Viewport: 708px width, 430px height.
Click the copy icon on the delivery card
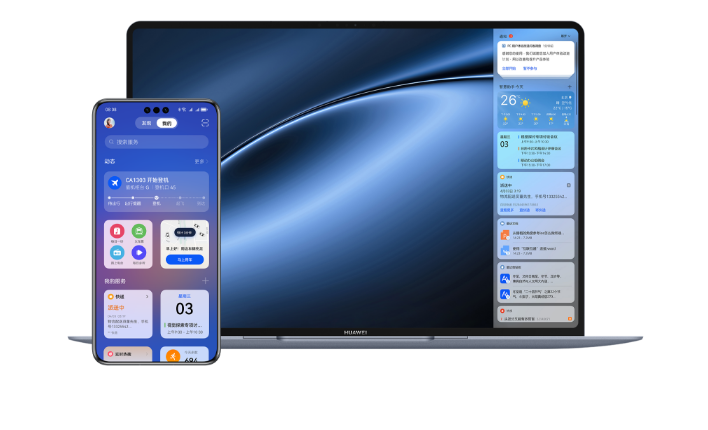tap(568, 185)
